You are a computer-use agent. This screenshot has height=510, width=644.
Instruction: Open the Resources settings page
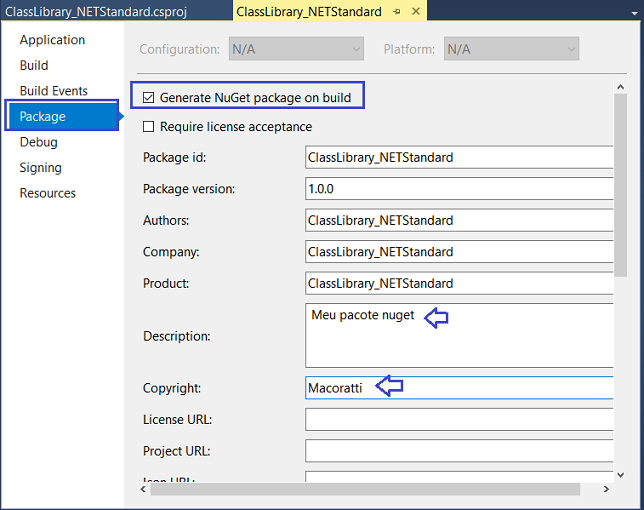[x=48, y=193]
